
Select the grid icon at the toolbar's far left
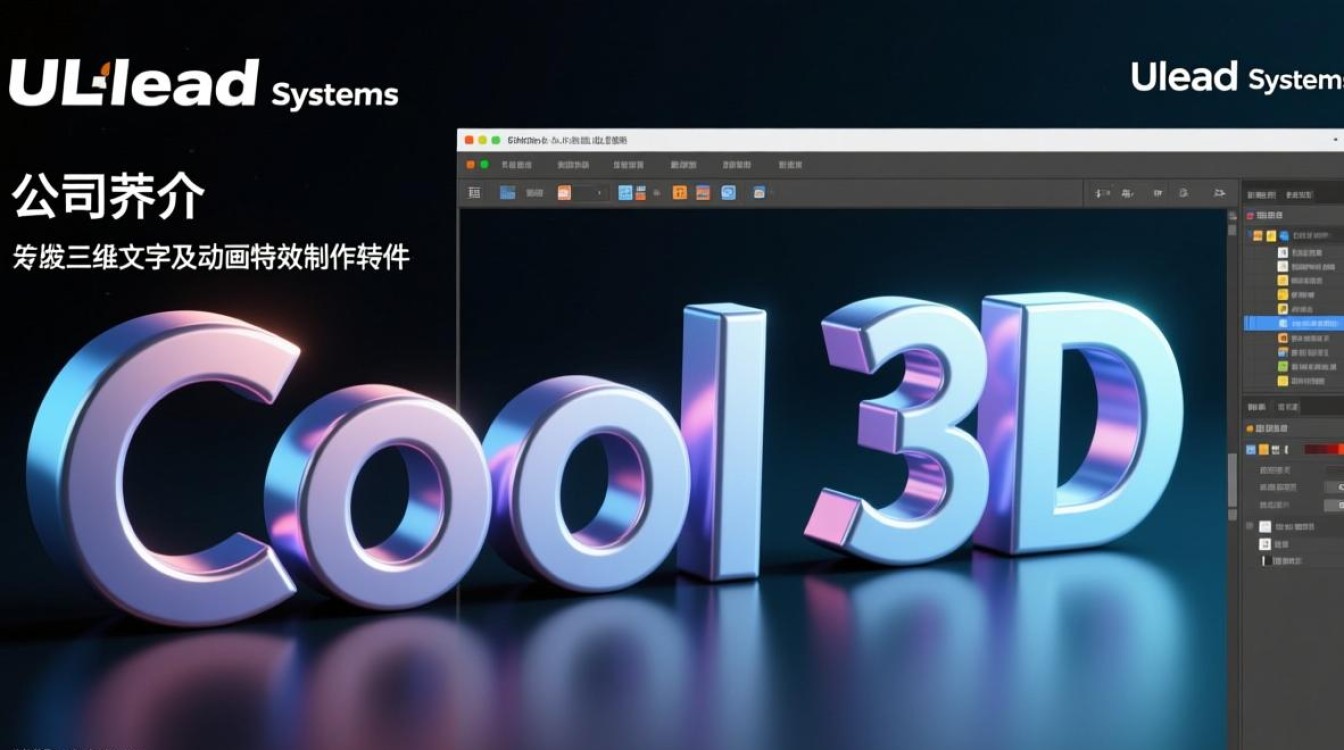click(x=475, y=193)
